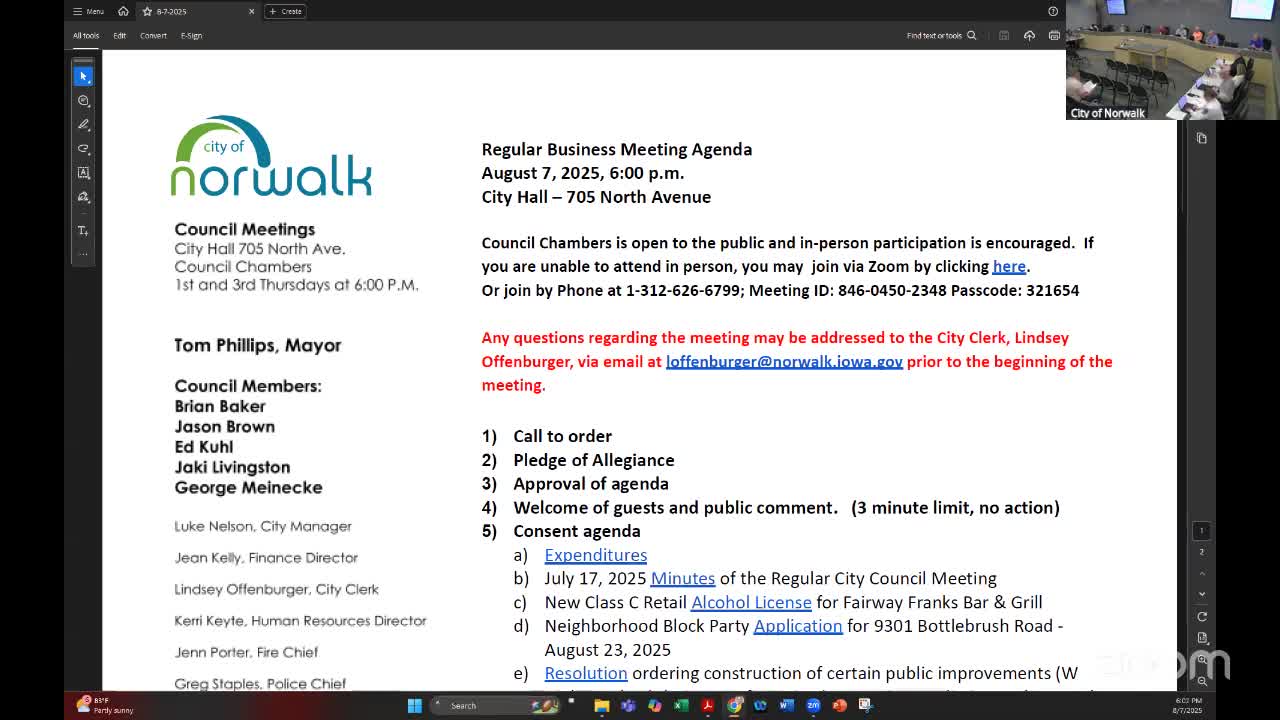
Task: Expand more tools via the ellipsis button
Action: pos(84,254)
